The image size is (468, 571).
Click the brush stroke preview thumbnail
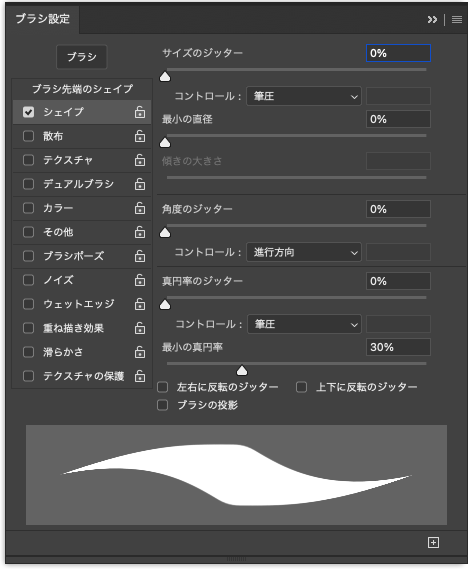pyautogui.click(x=236, y=475)
